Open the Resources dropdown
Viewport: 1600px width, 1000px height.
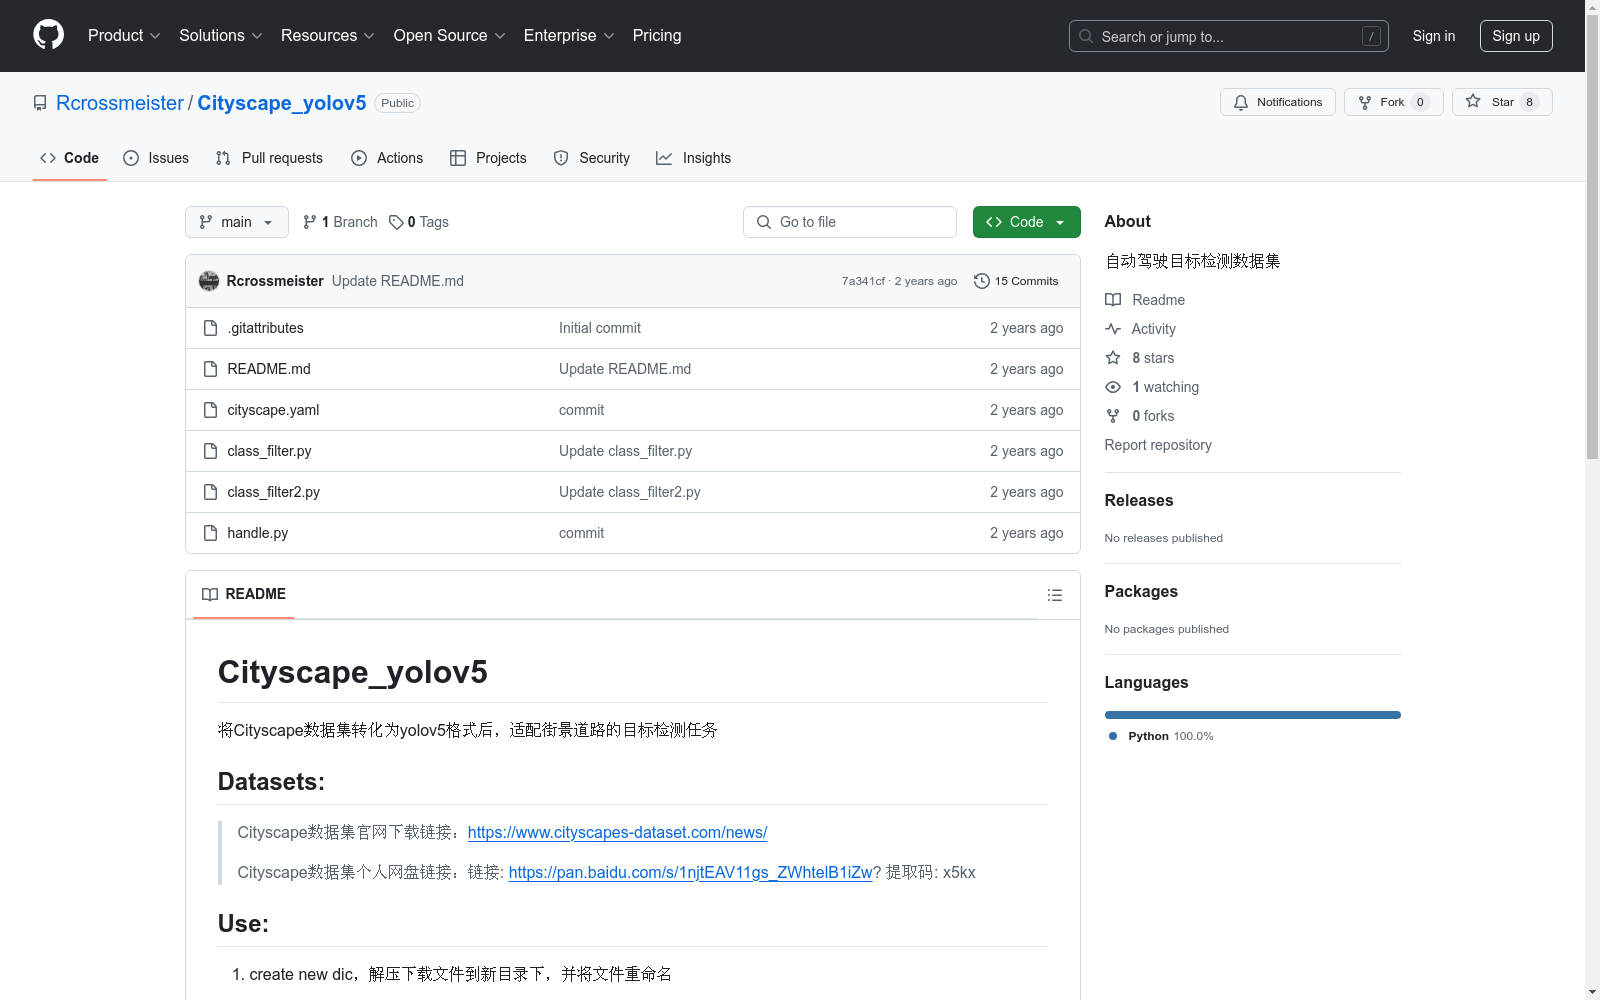point(328,35)
